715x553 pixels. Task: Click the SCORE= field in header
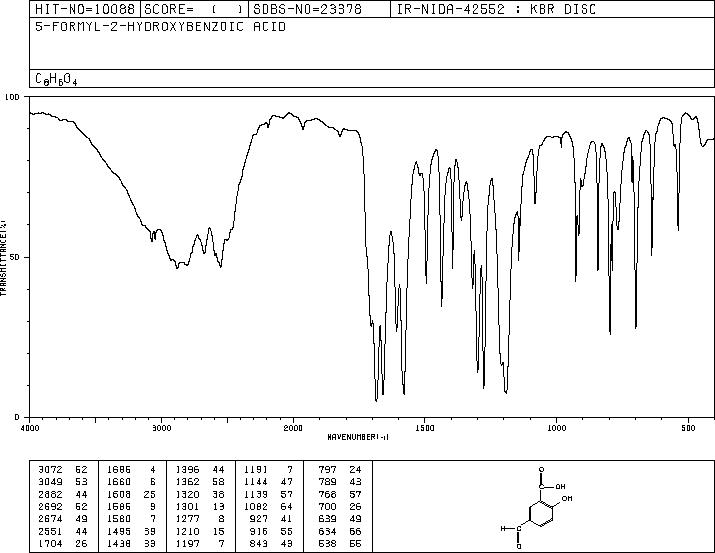tap(194, 9)
